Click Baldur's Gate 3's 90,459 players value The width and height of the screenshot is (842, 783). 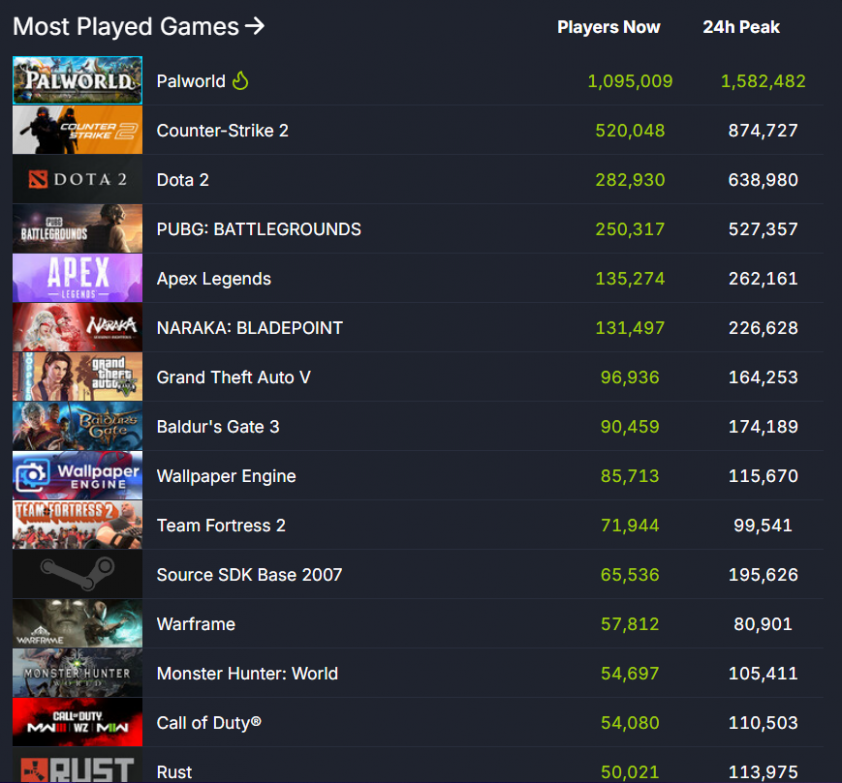point(630,427)
